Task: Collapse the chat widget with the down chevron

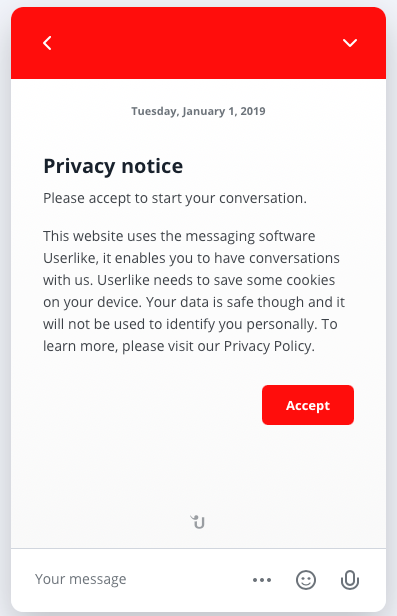Action: coord(349,42)
